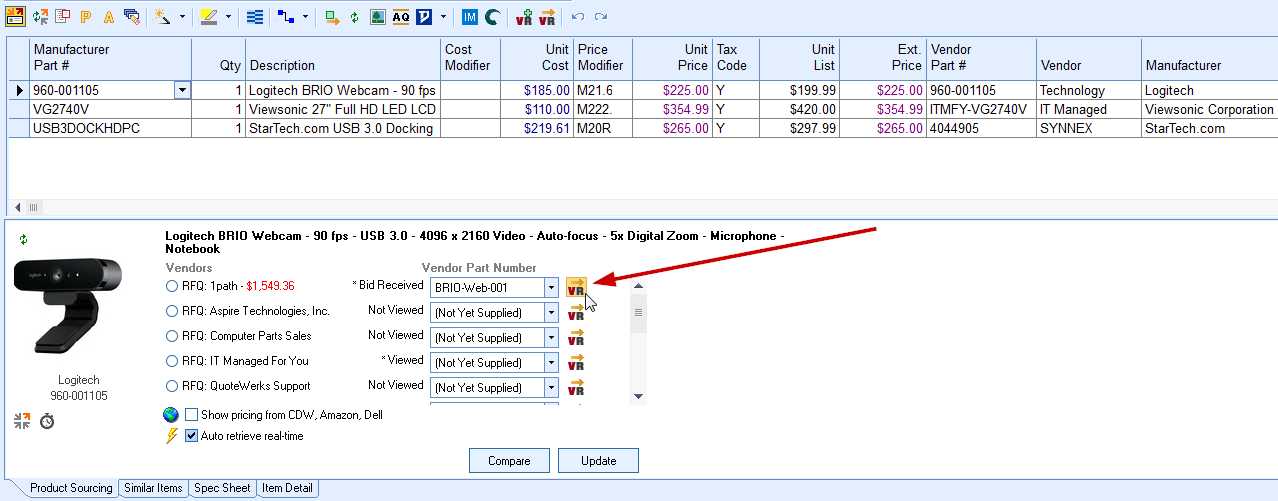Click the VR icon for Computer Parts Sales

(576, 338)
